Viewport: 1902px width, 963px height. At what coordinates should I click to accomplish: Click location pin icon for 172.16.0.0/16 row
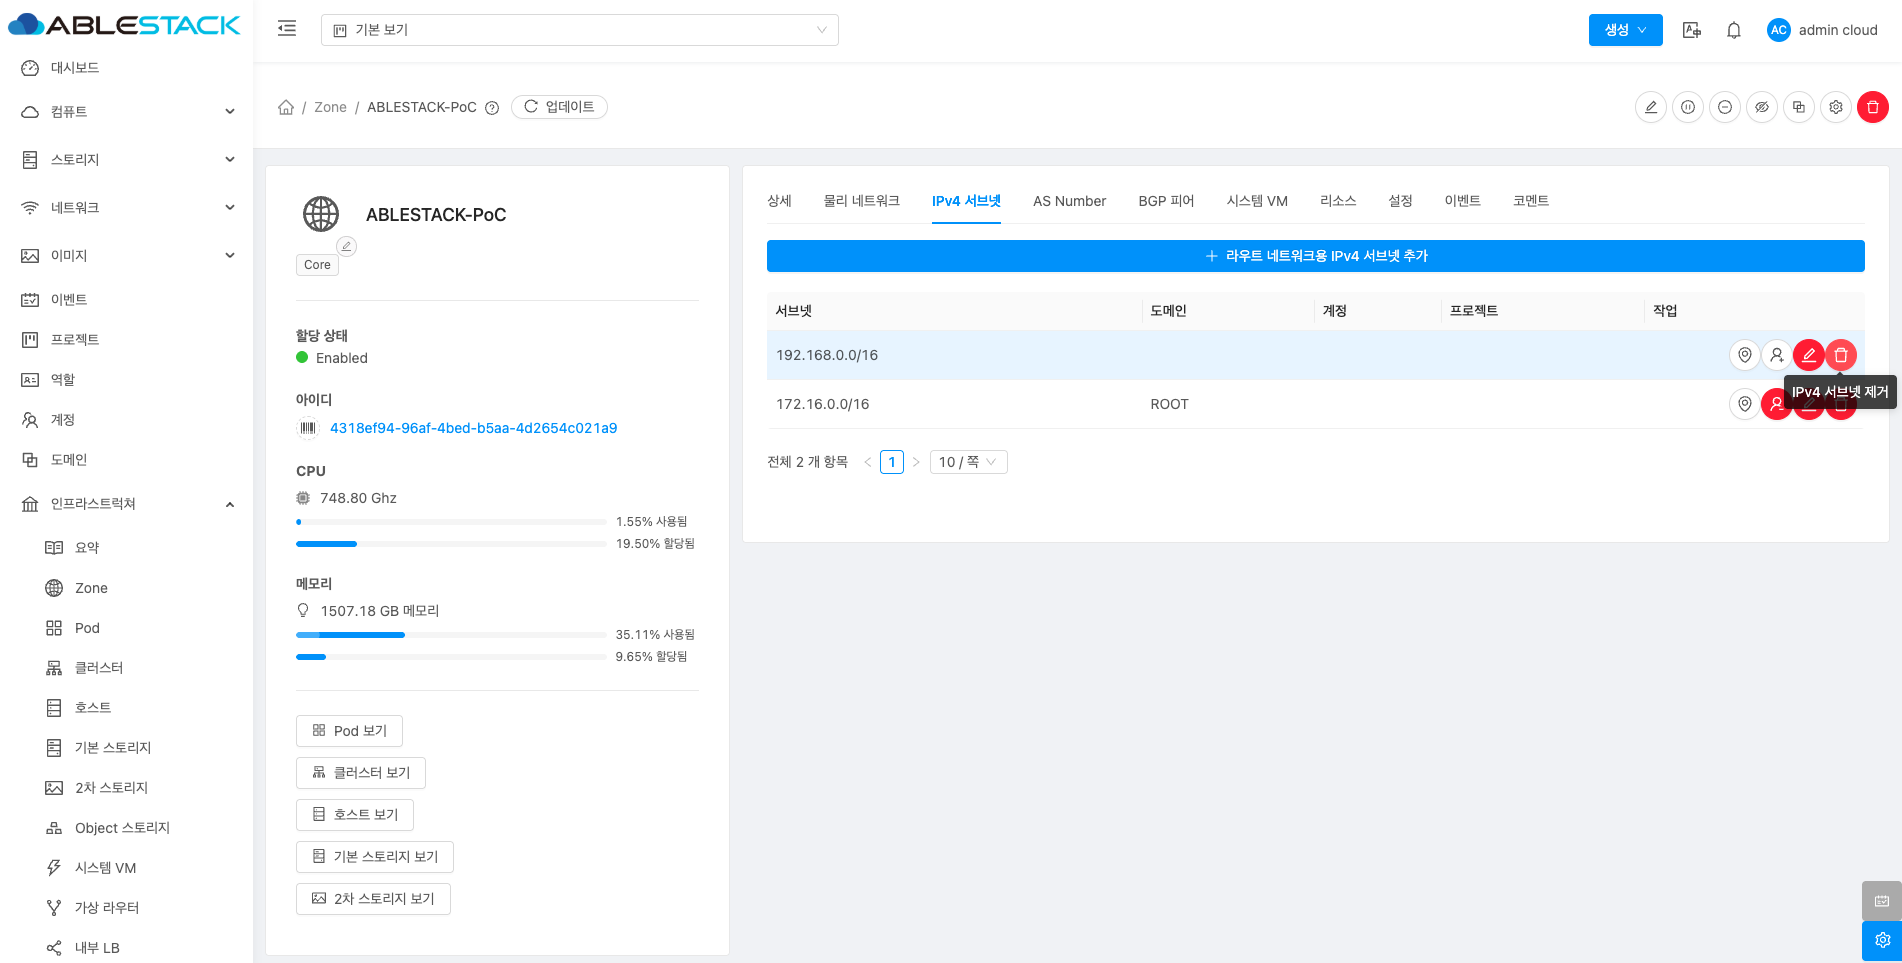[1744, 404]
